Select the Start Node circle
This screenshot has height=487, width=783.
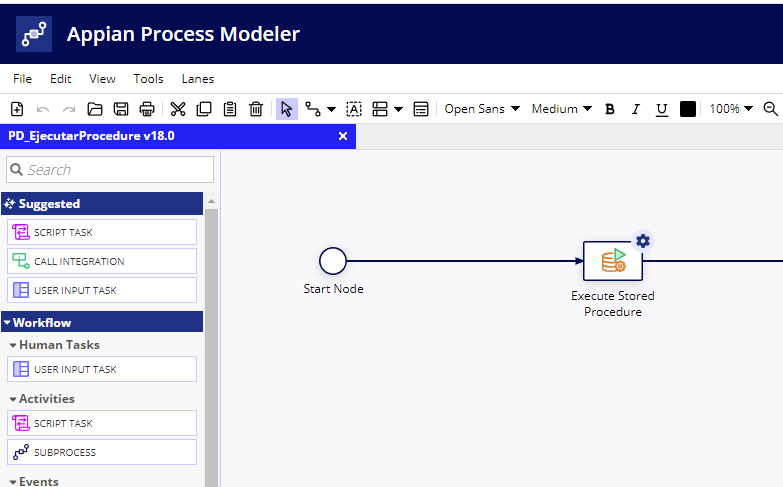point(333,261)
